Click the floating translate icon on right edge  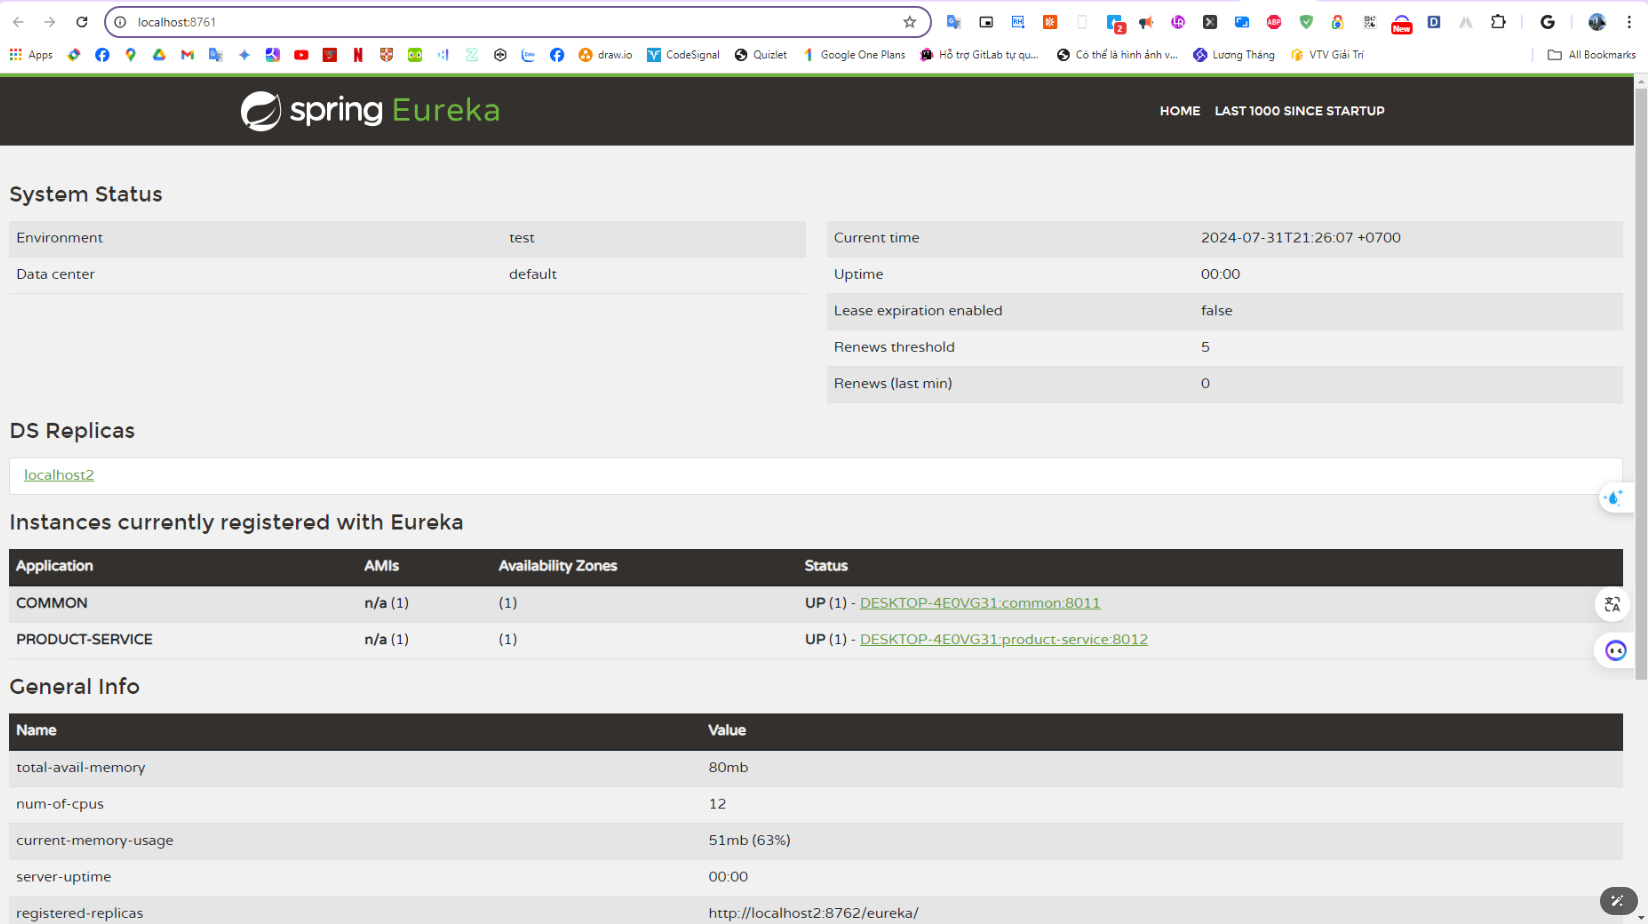(x=1613, y=604)
